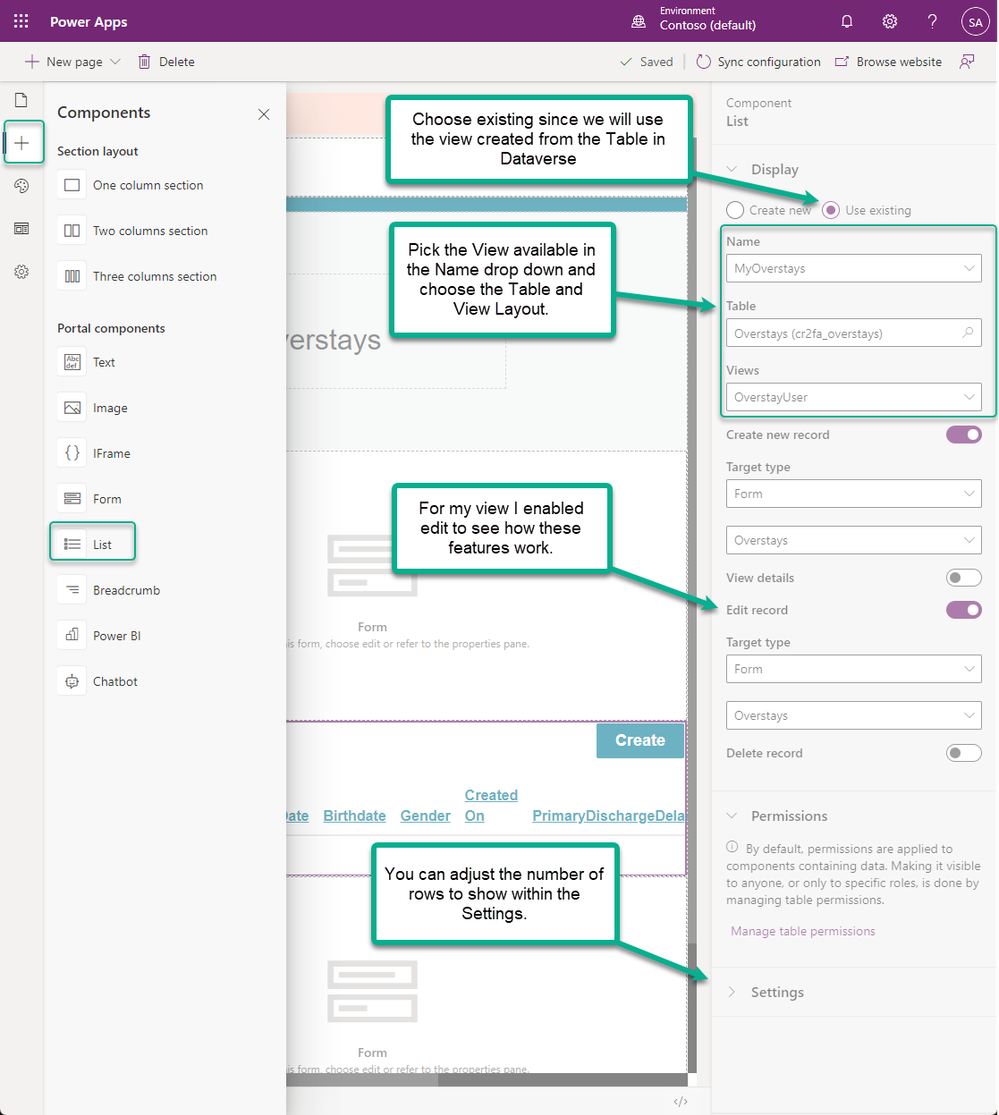Image resolution: width=999 pixels, height=1115 pixels.
Task: Click the Delete button
Action: [166, 62]
